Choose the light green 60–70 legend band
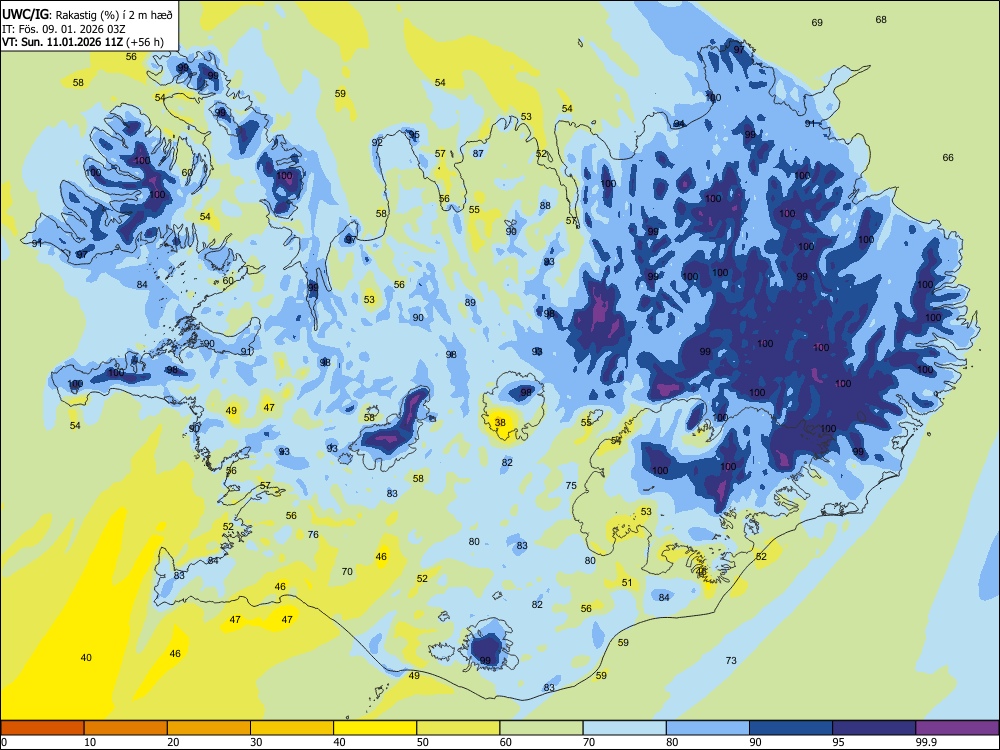The width and height of the screenshot is (1000, 750). point(541,728)
